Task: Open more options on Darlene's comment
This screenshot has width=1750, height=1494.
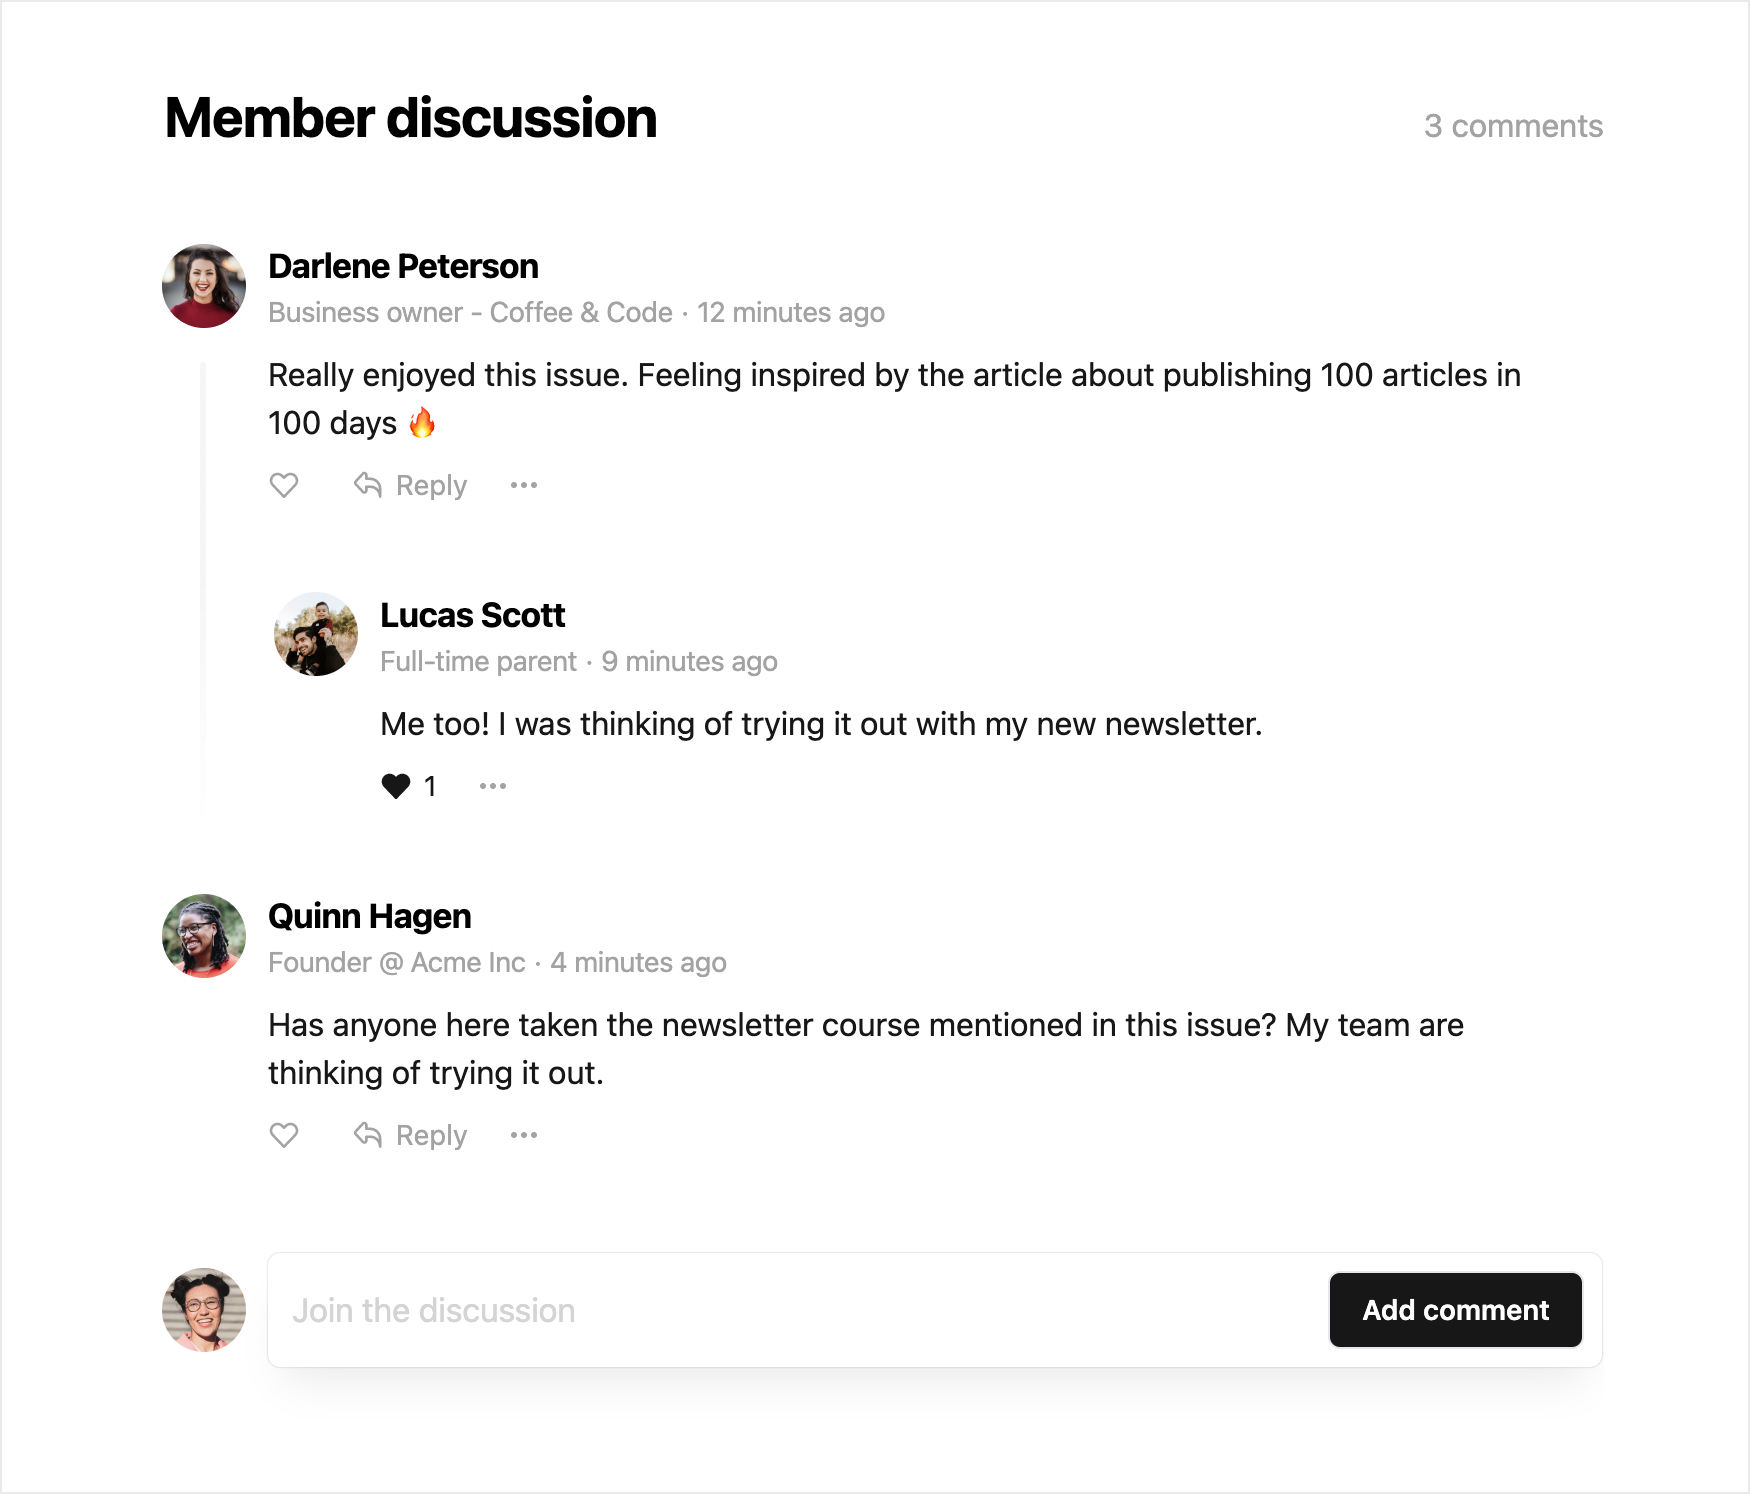Action: point(524,485)
